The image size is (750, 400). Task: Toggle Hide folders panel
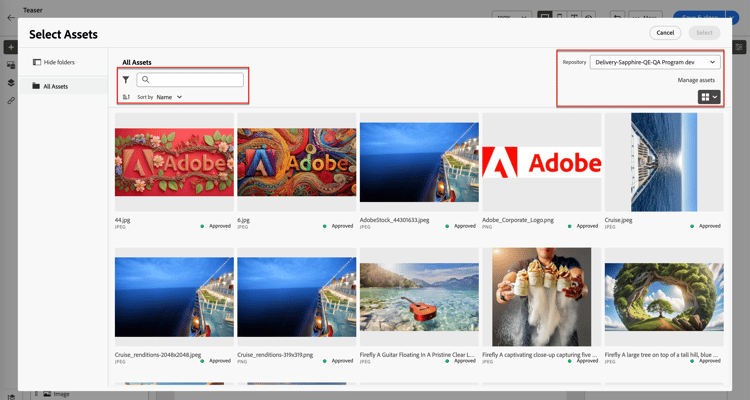[x=54, y=62]
